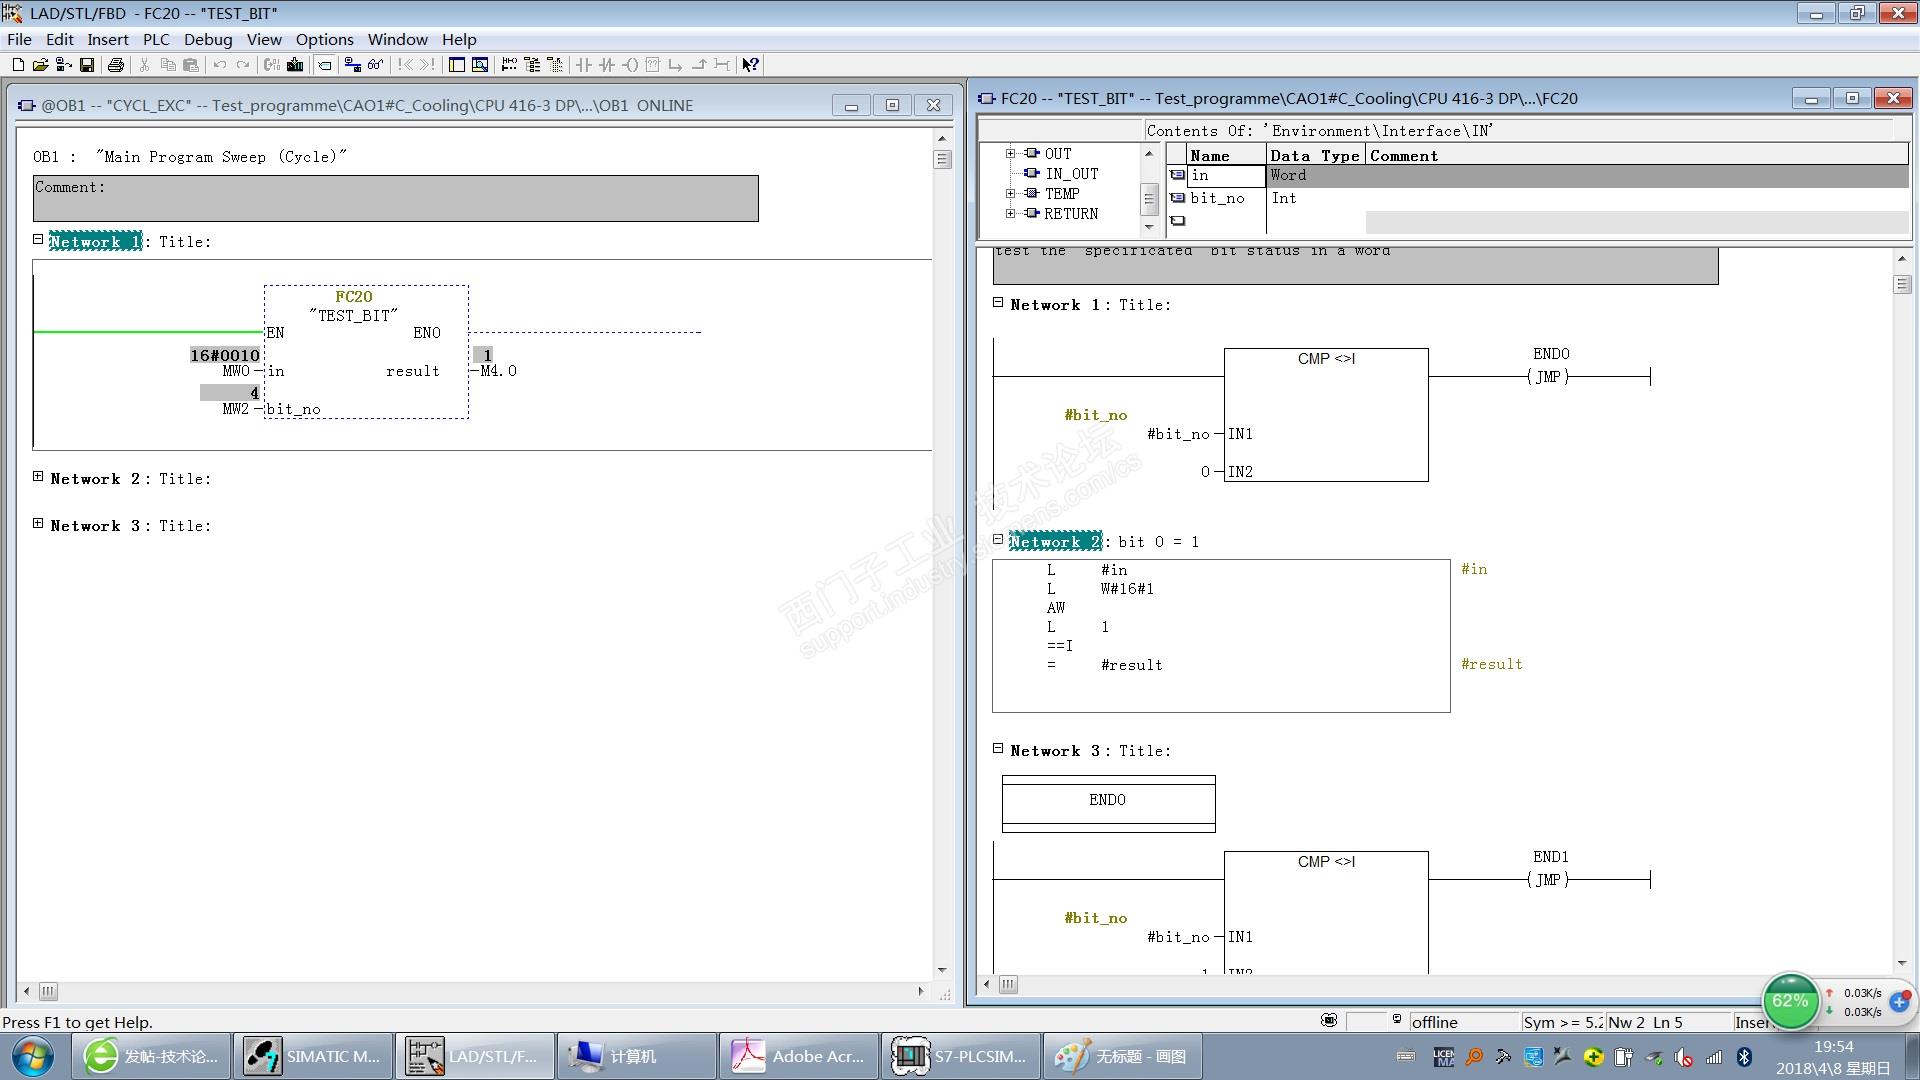Click the New document toolbar icon
The height and width of the screenshot is (1080, 1920).
[18, 65]
